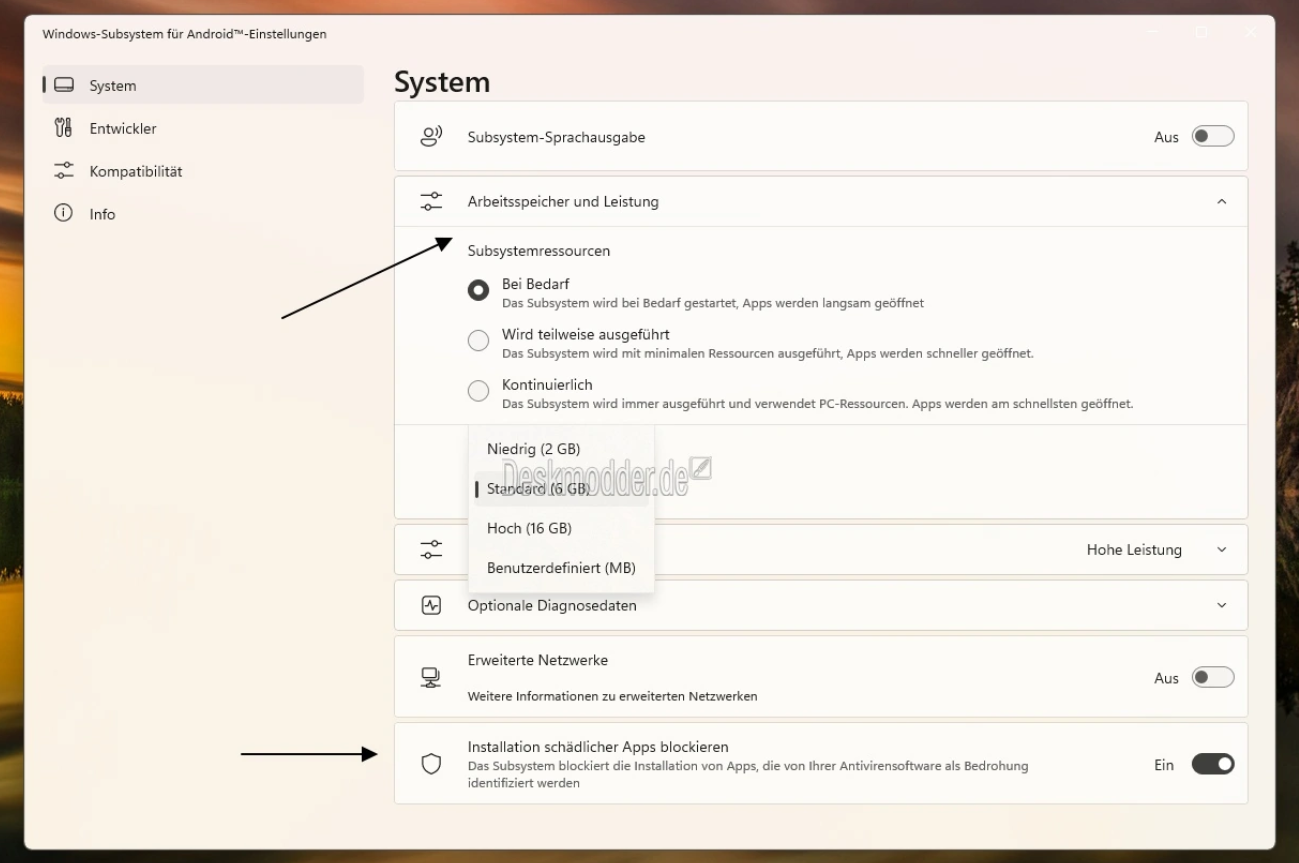This screenshot has width=1299, height=863.
Task: Click the Erweiterte Netzwerke network icon
Action: 431,678
